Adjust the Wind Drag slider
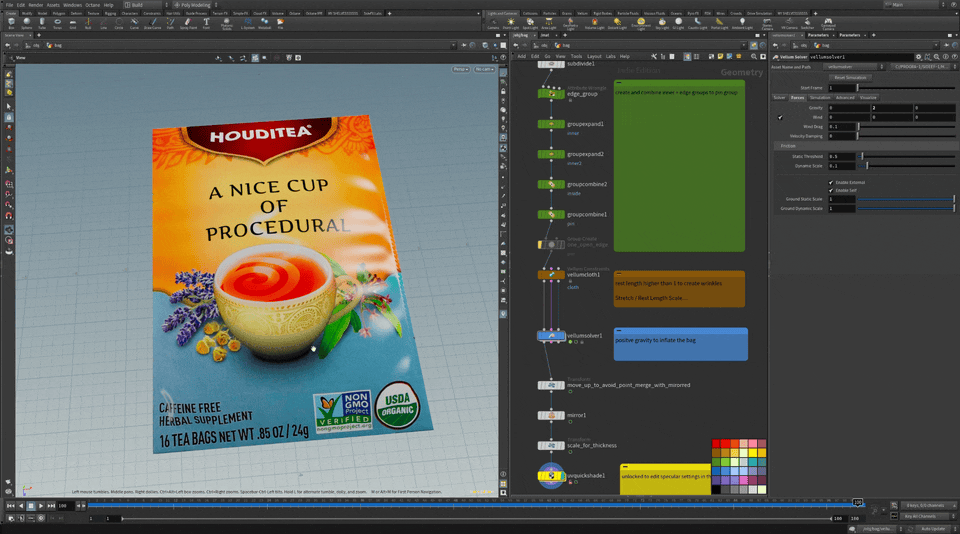960x534 pixels. 906,127
